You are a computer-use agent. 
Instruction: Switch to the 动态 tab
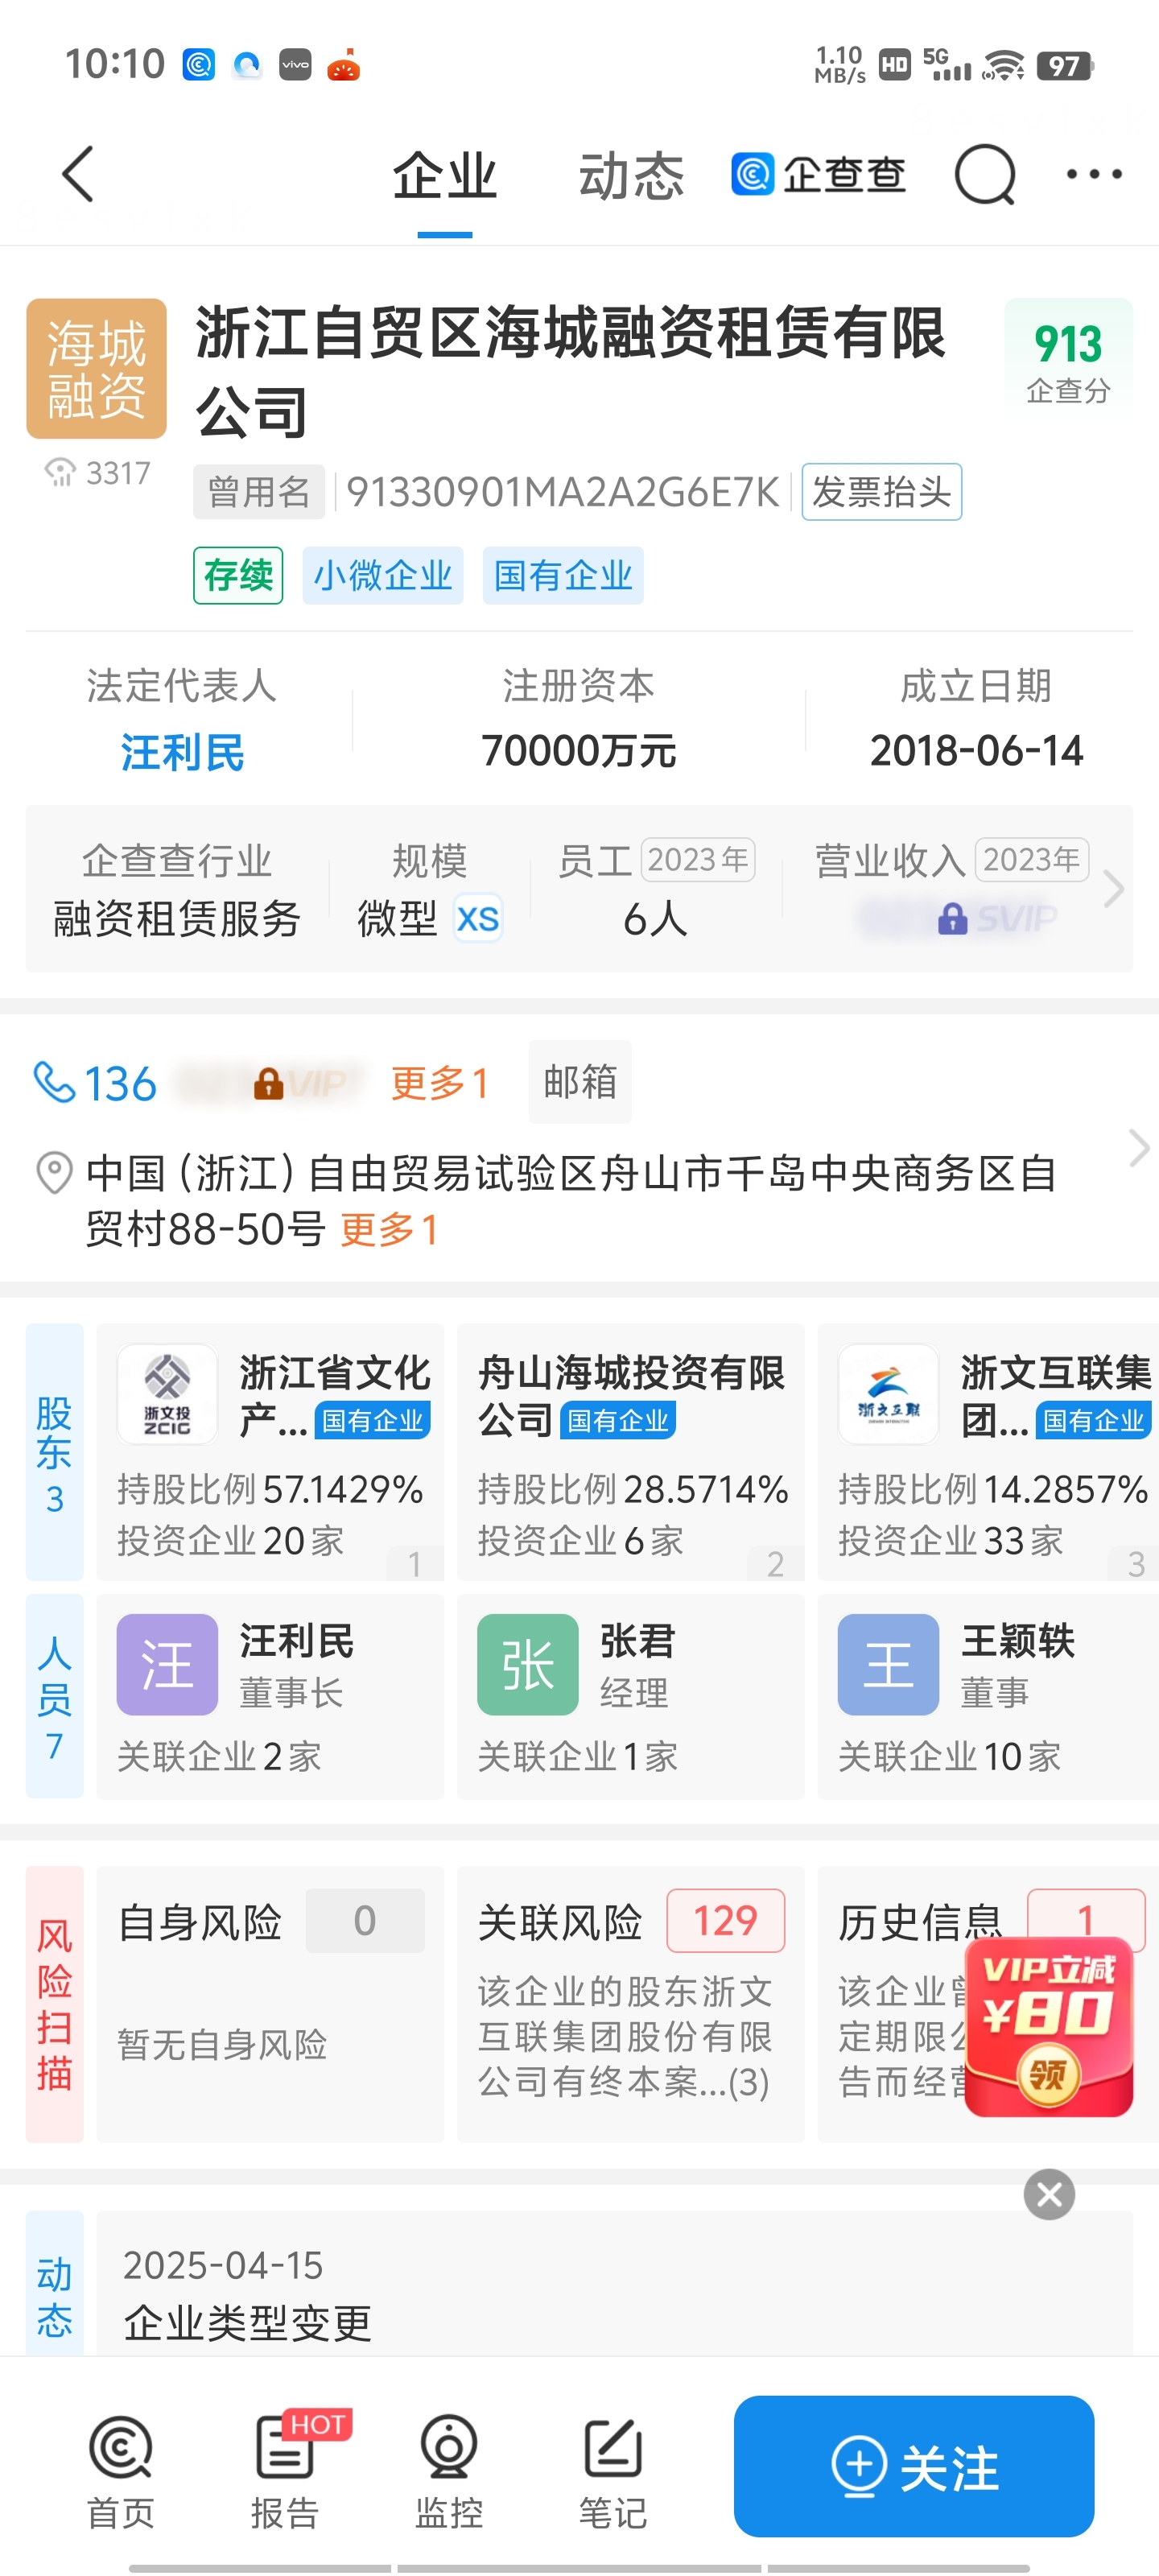631,176
